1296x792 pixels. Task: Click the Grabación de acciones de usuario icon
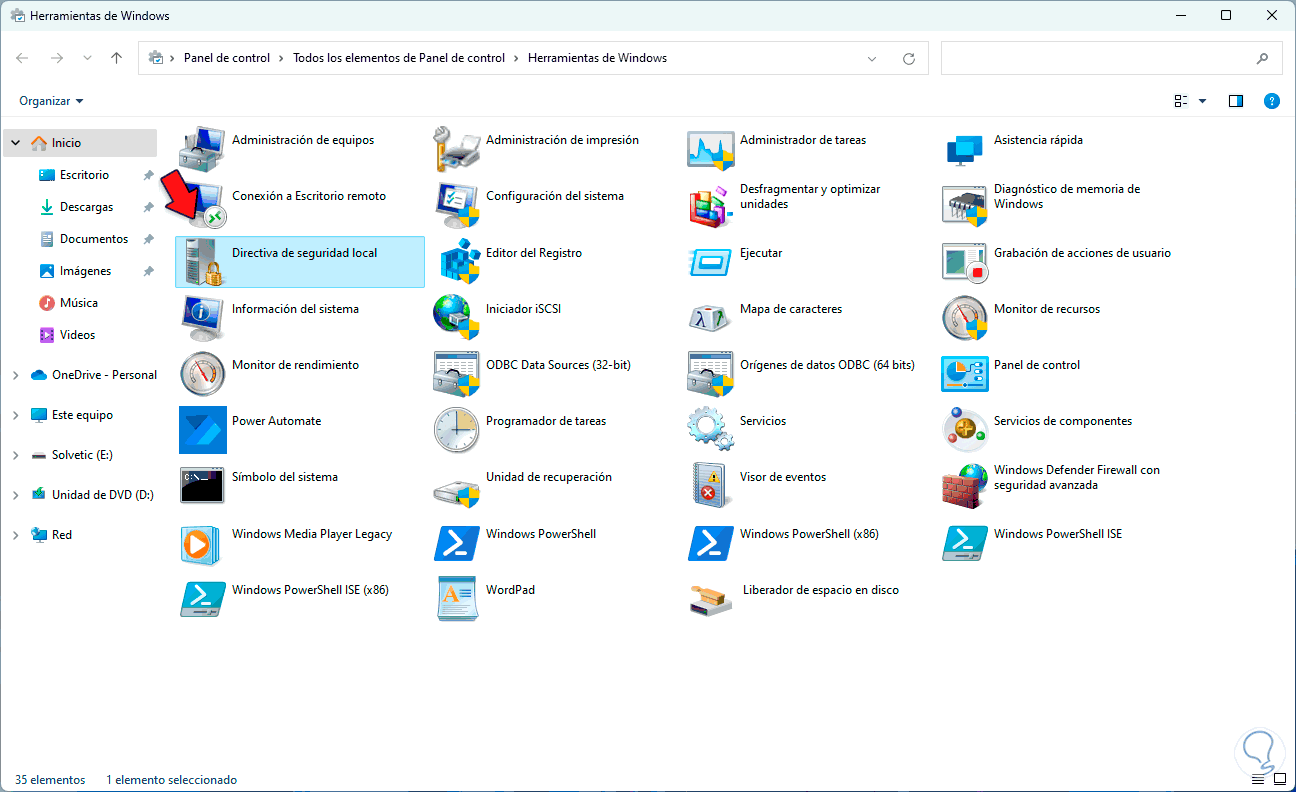click(965, 262)
